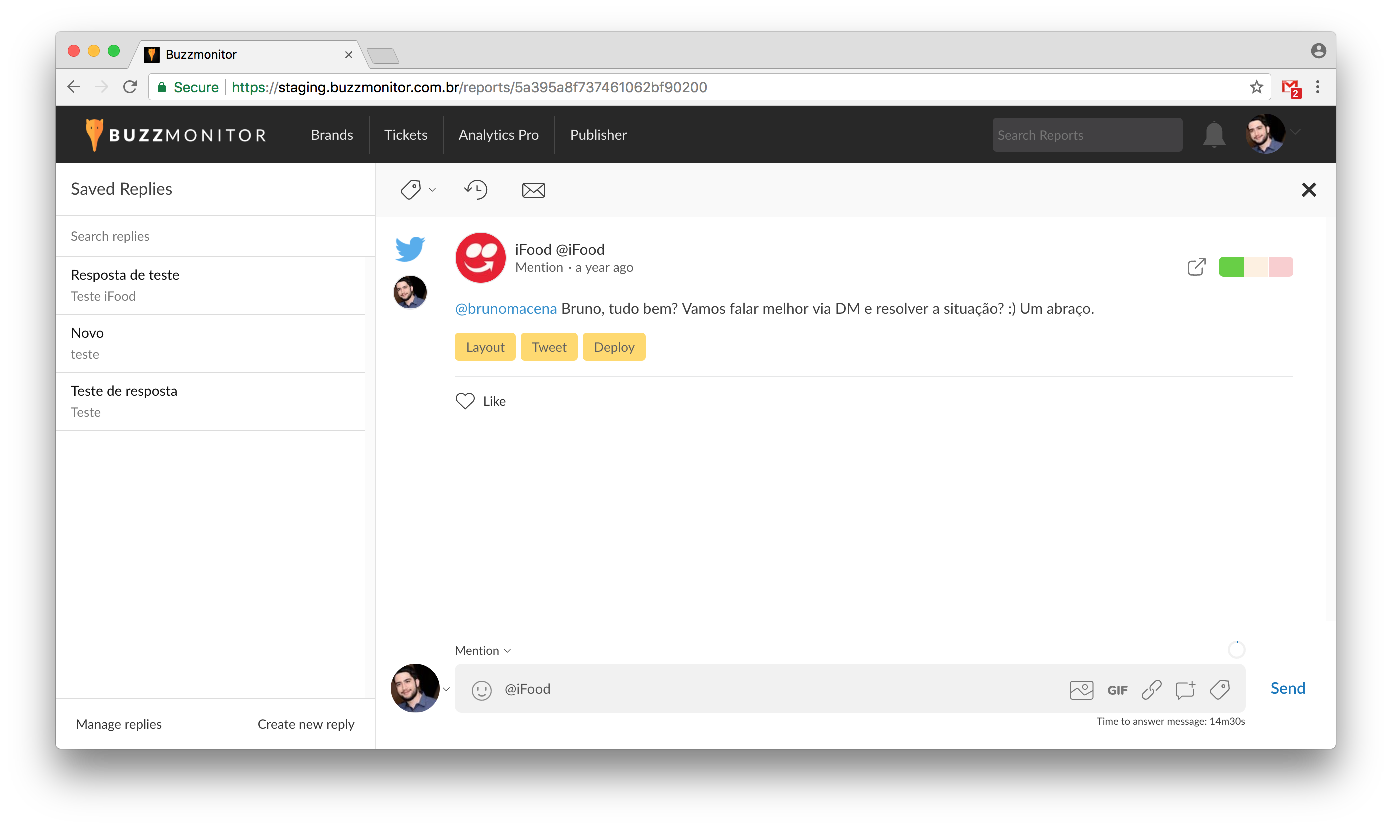This screenshot has width=1392, height=829.
Task: Send the reply message
Action: click(x=1287, y=688)
